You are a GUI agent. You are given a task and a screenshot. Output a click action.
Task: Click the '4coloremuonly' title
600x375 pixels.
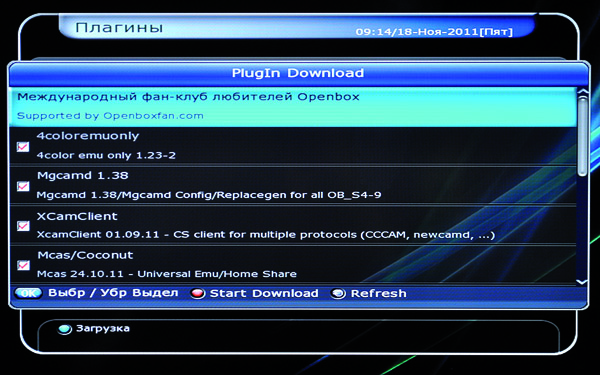88,136
